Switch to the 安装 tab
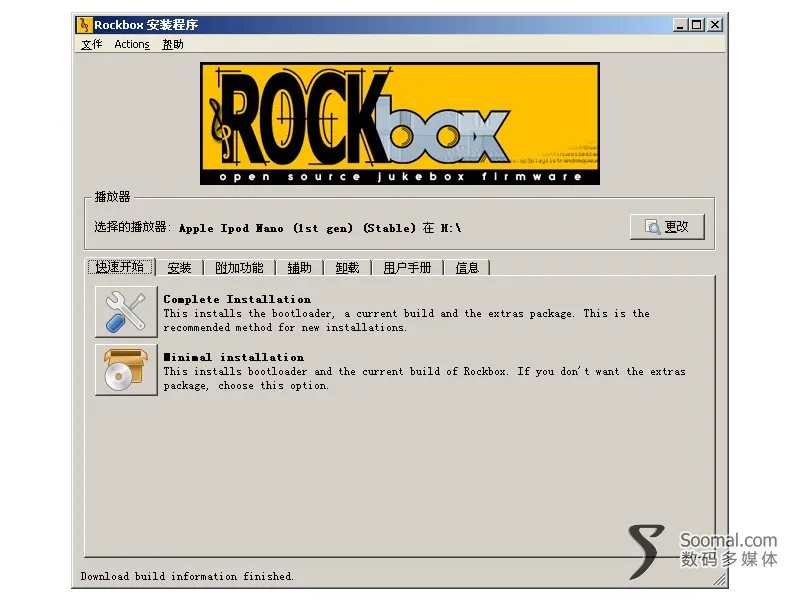This screenshot has height=600, width=800. (179, 268)
